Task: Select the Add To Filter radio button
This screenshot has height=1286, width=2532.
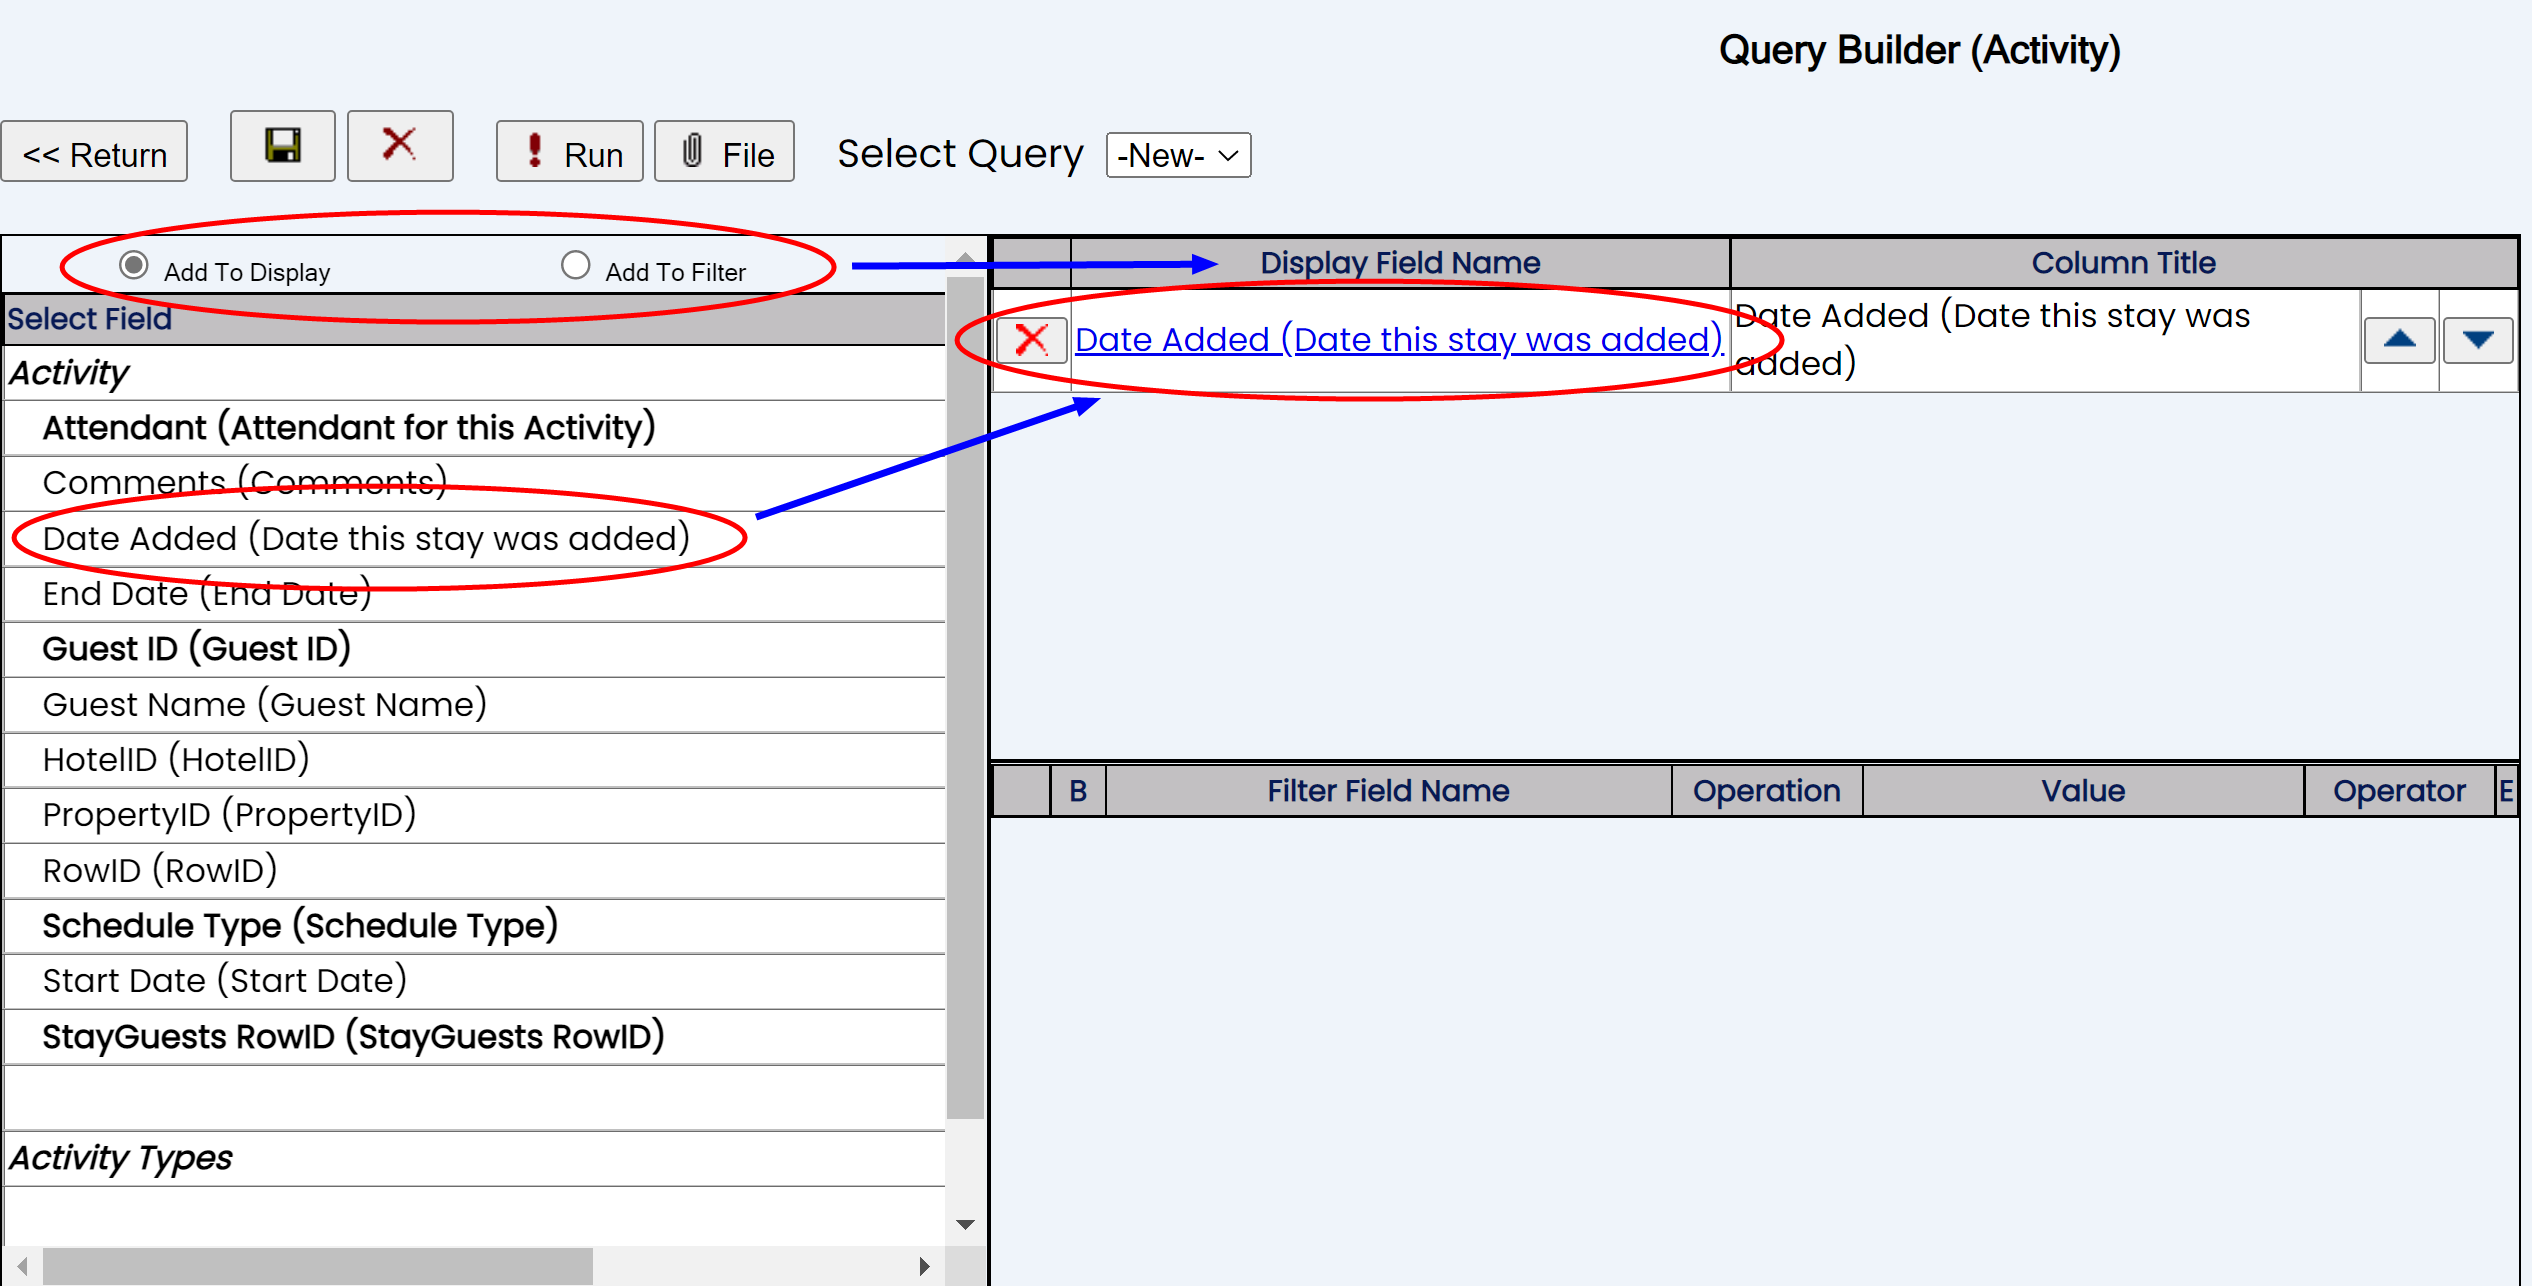Action: tap(576, 265)
